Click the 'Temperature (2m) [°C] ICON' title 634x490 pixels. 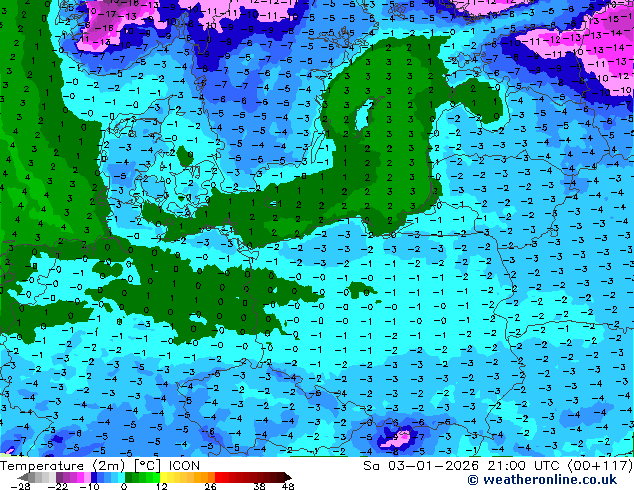[x=100, y=465]
